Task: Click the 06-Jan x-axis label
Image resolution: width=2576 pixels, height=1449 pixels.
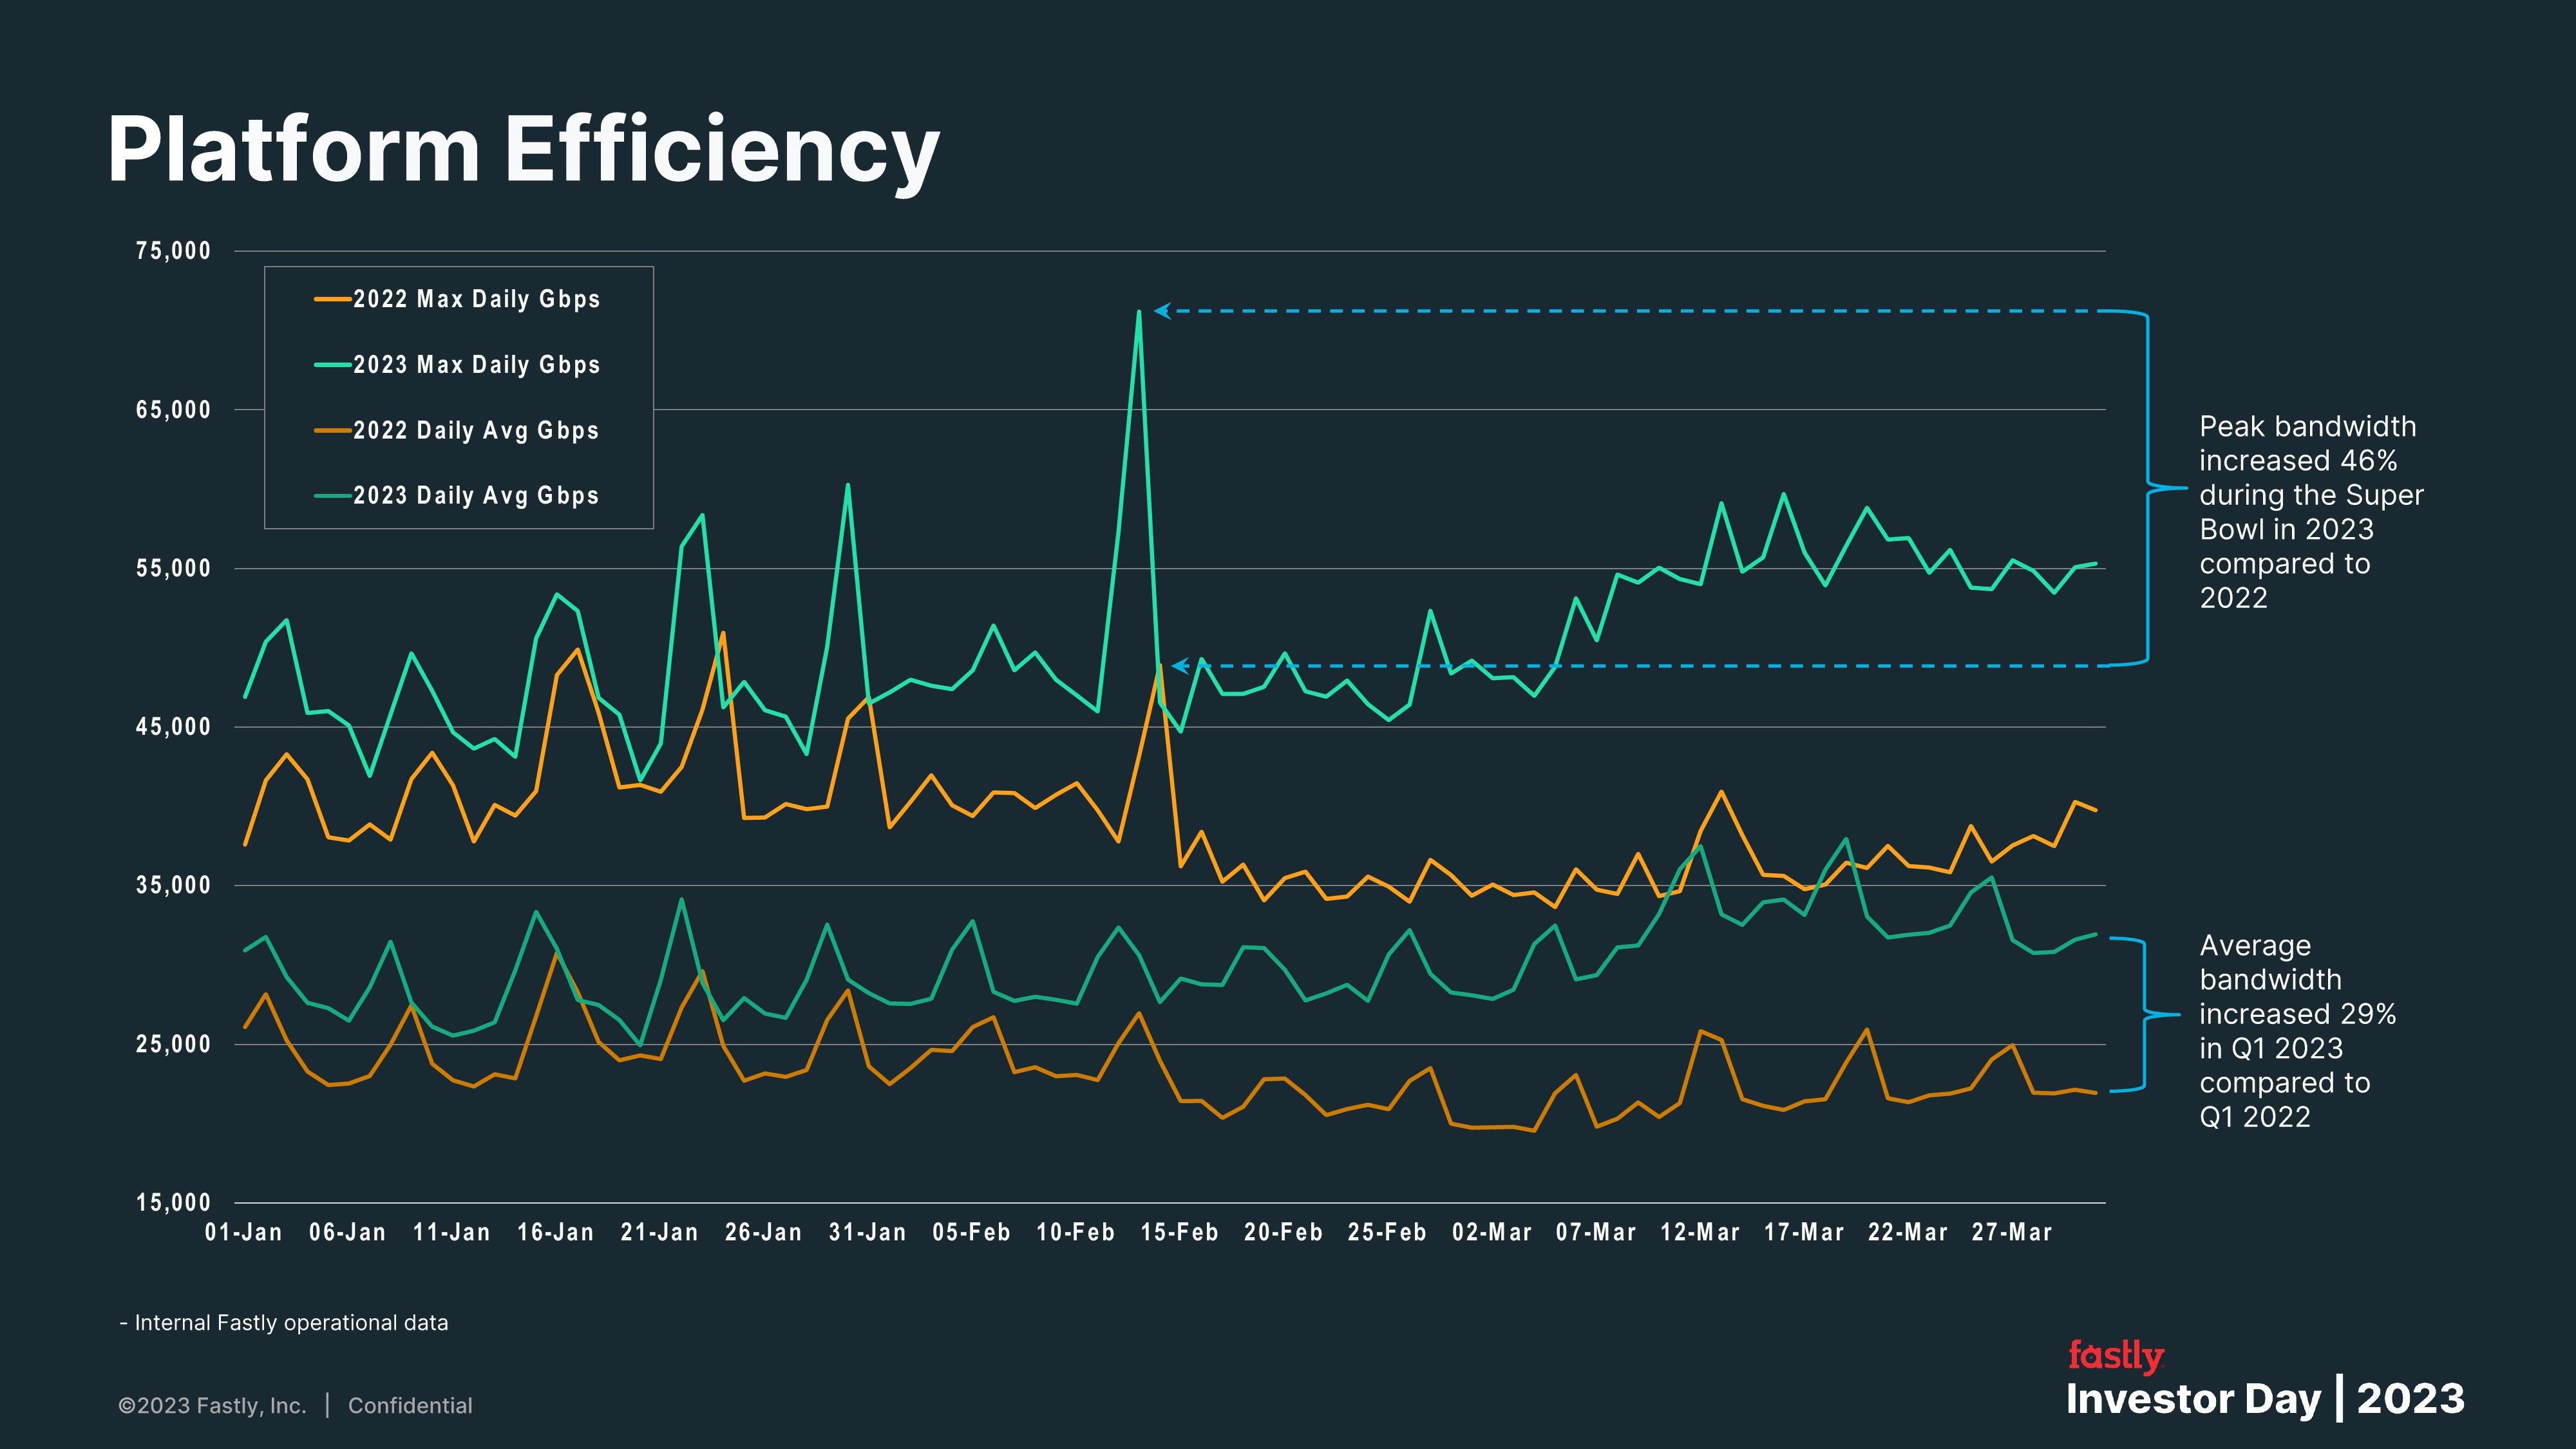Action: [348, 1232]
